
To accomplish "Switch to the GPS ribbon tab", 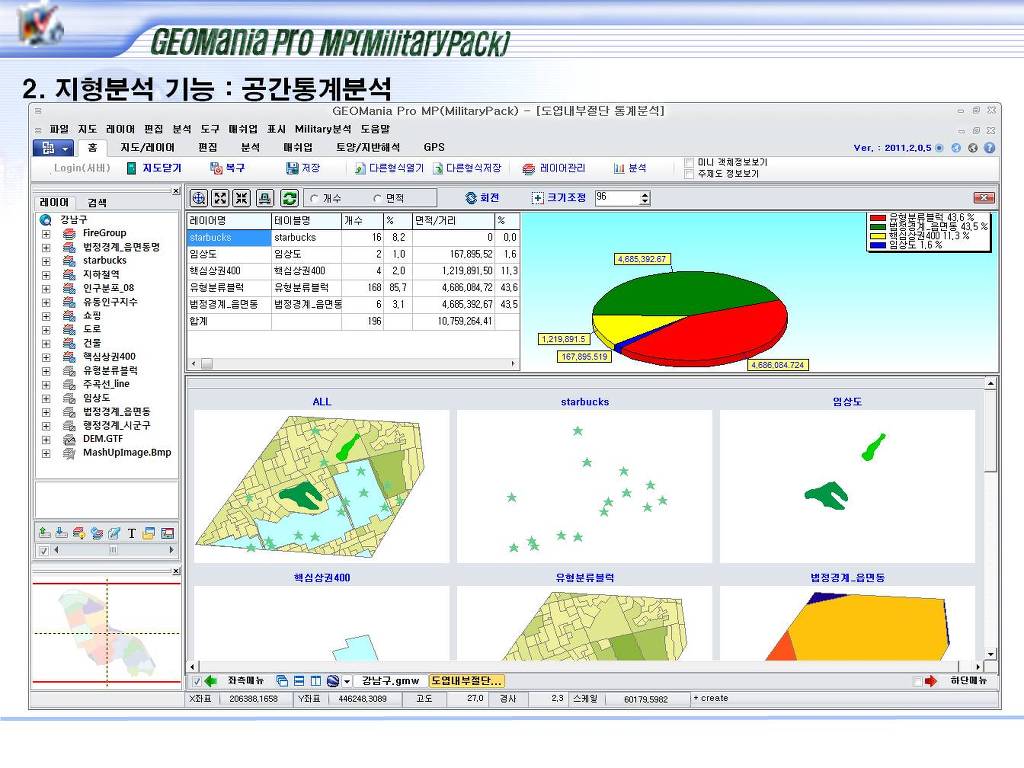I will point(433,147).
